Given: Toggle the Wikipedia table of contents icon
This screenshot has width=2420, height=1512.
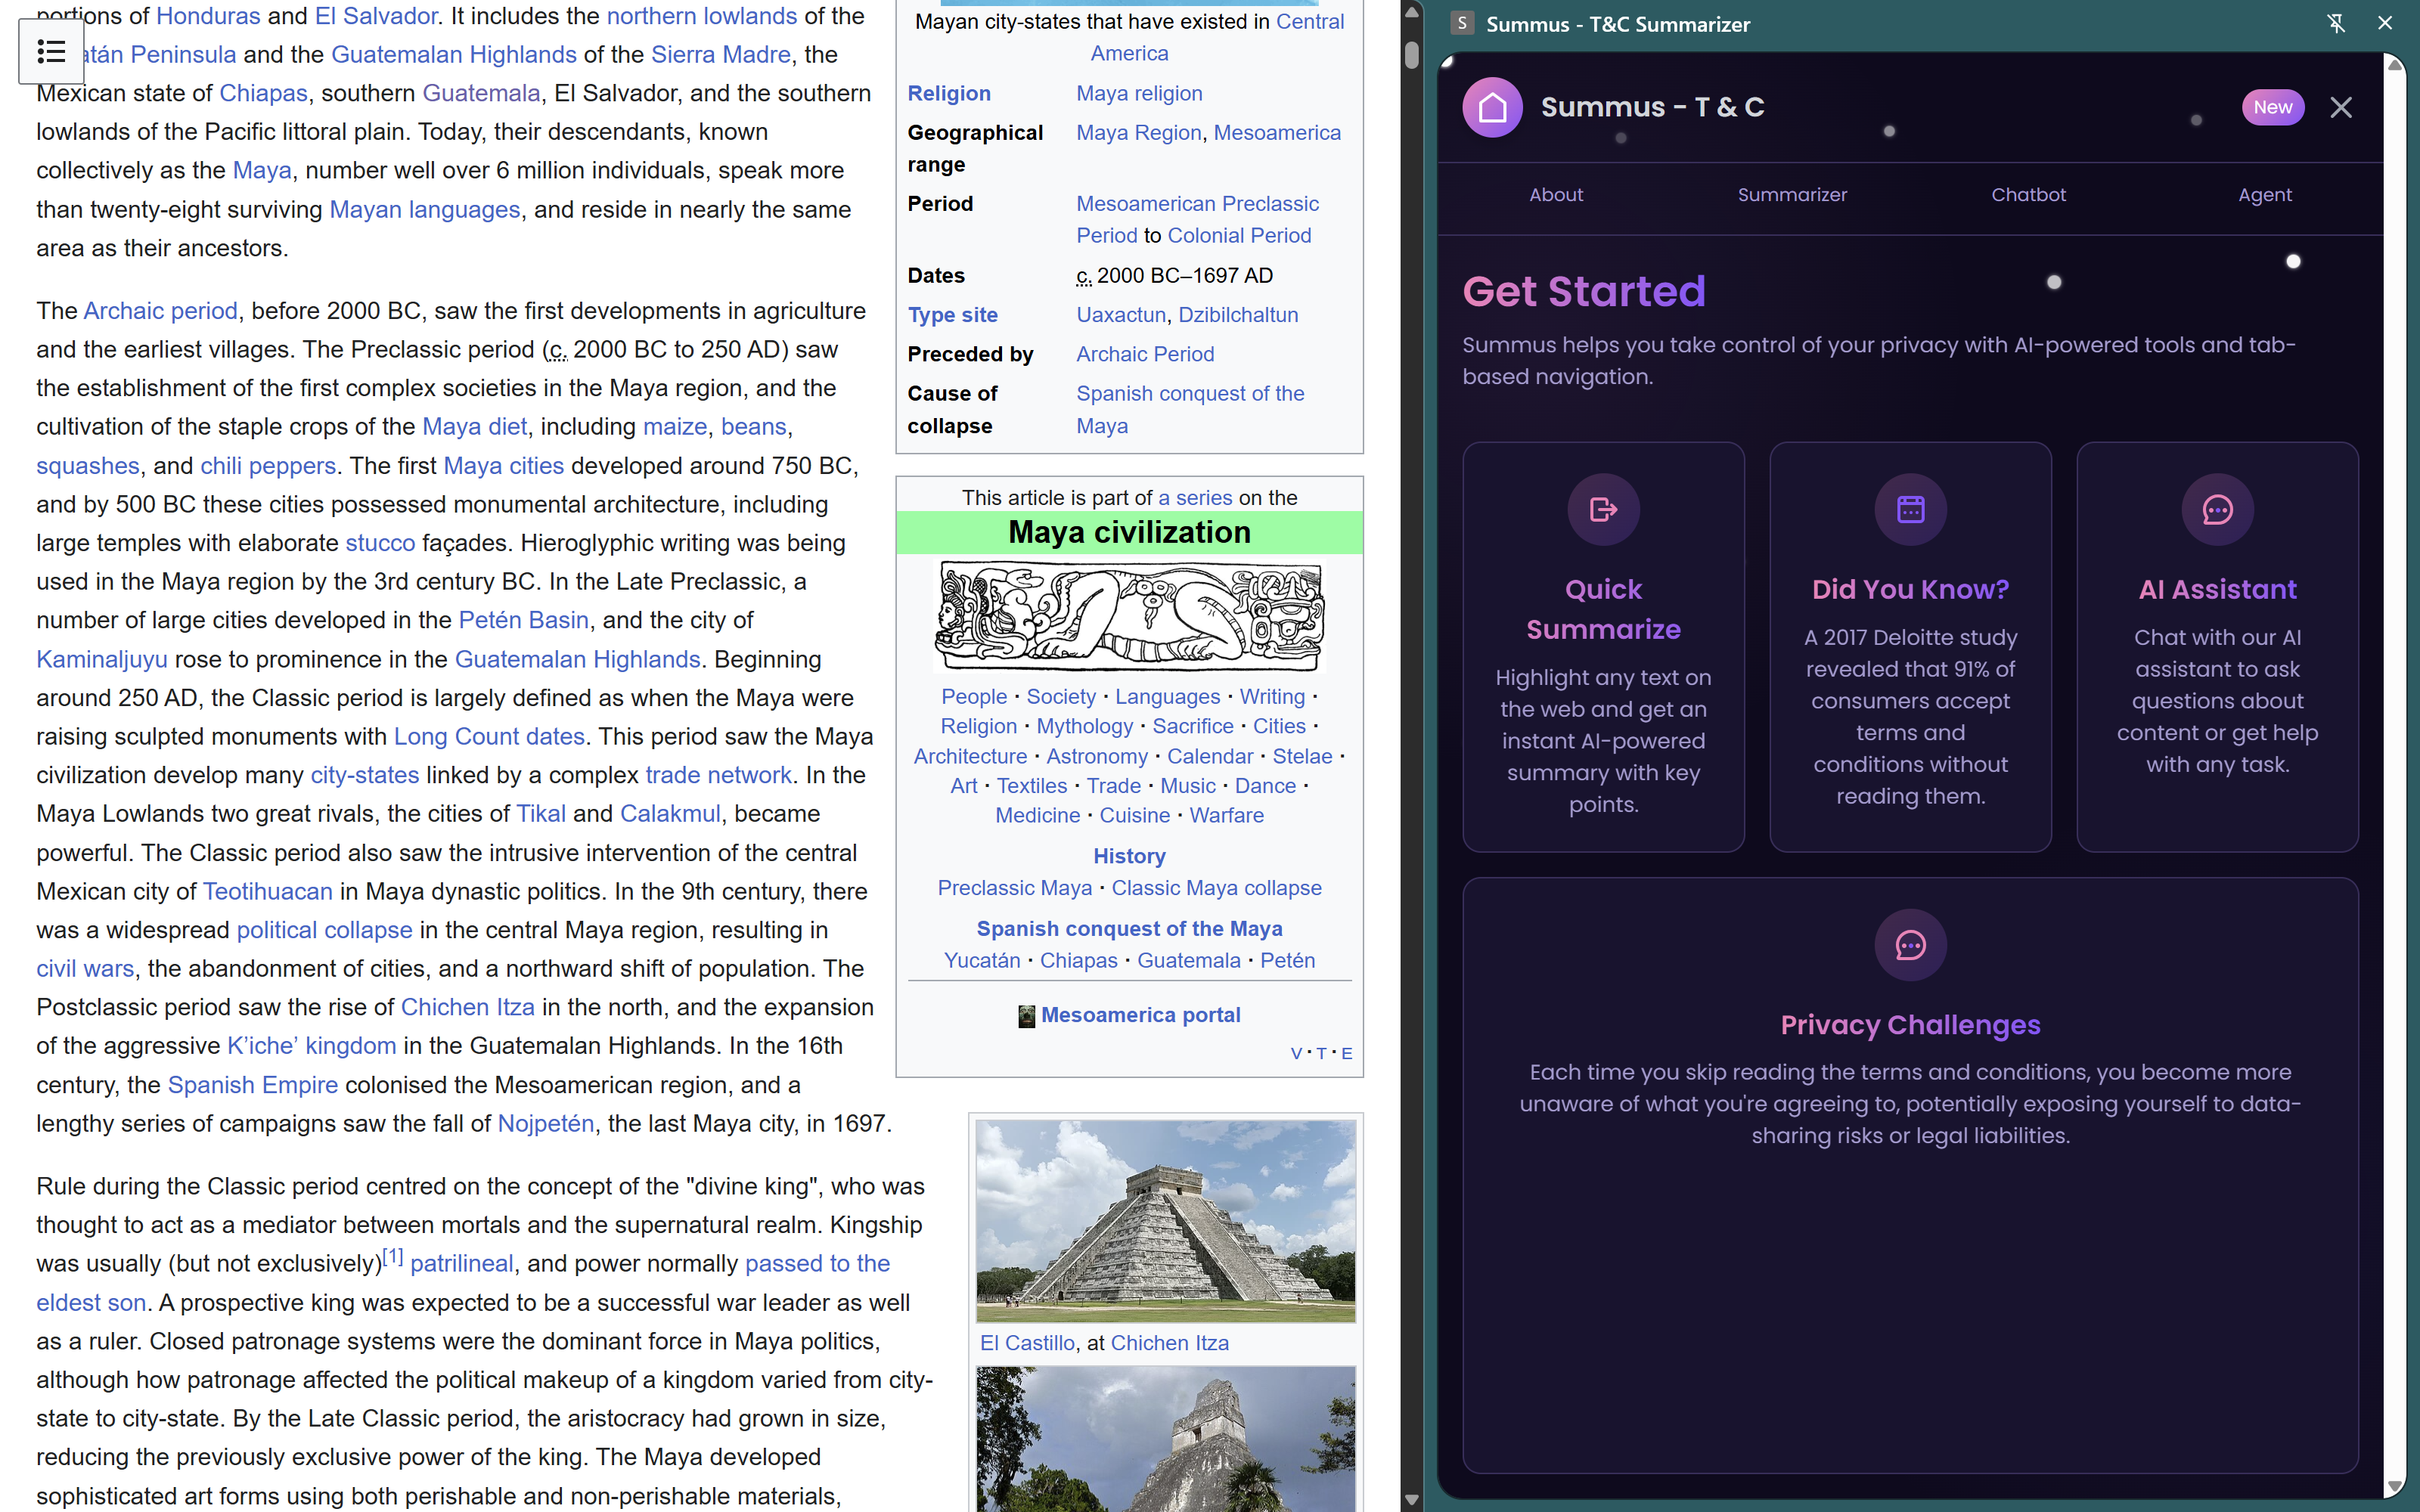Looking at the screenshot, I should (51, 51).
